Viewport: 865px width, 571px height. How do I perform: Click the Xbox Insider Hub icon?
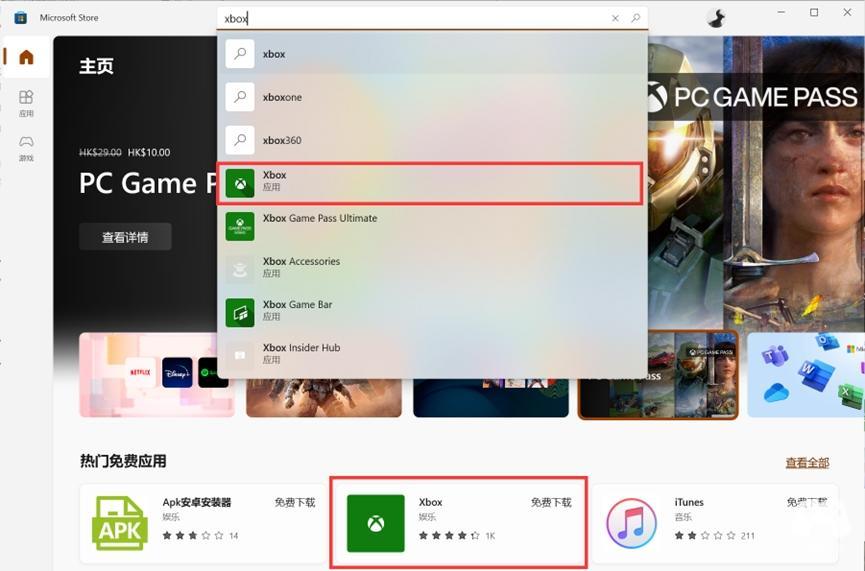(x=240, y=356)
